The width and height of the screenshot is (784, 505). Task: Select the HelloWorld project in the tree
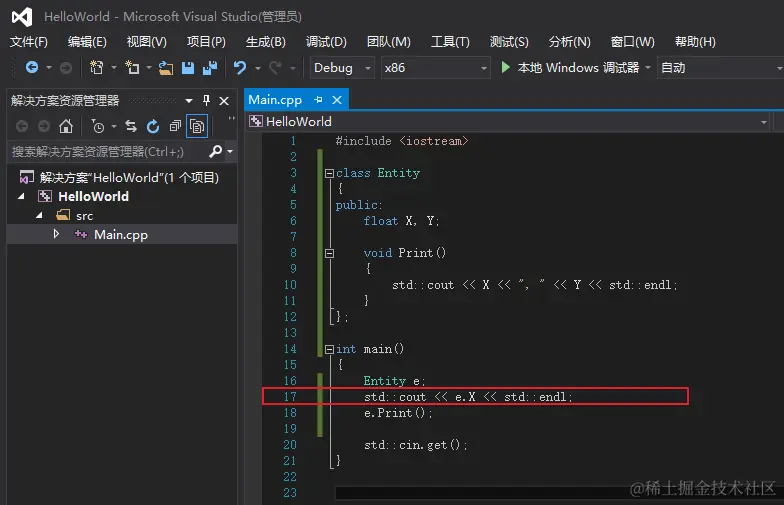pos(94,196)
